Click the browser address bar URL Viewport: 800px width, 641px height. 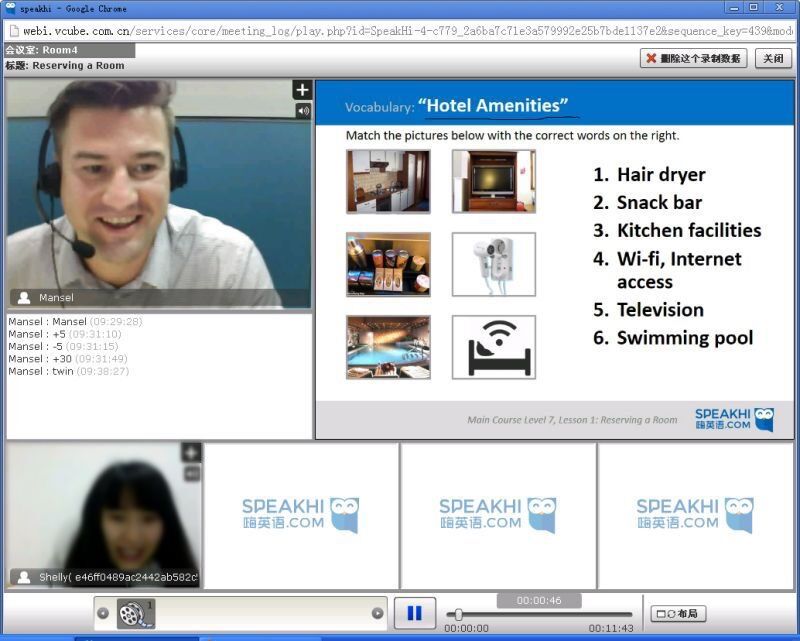[x=400, y=30]
